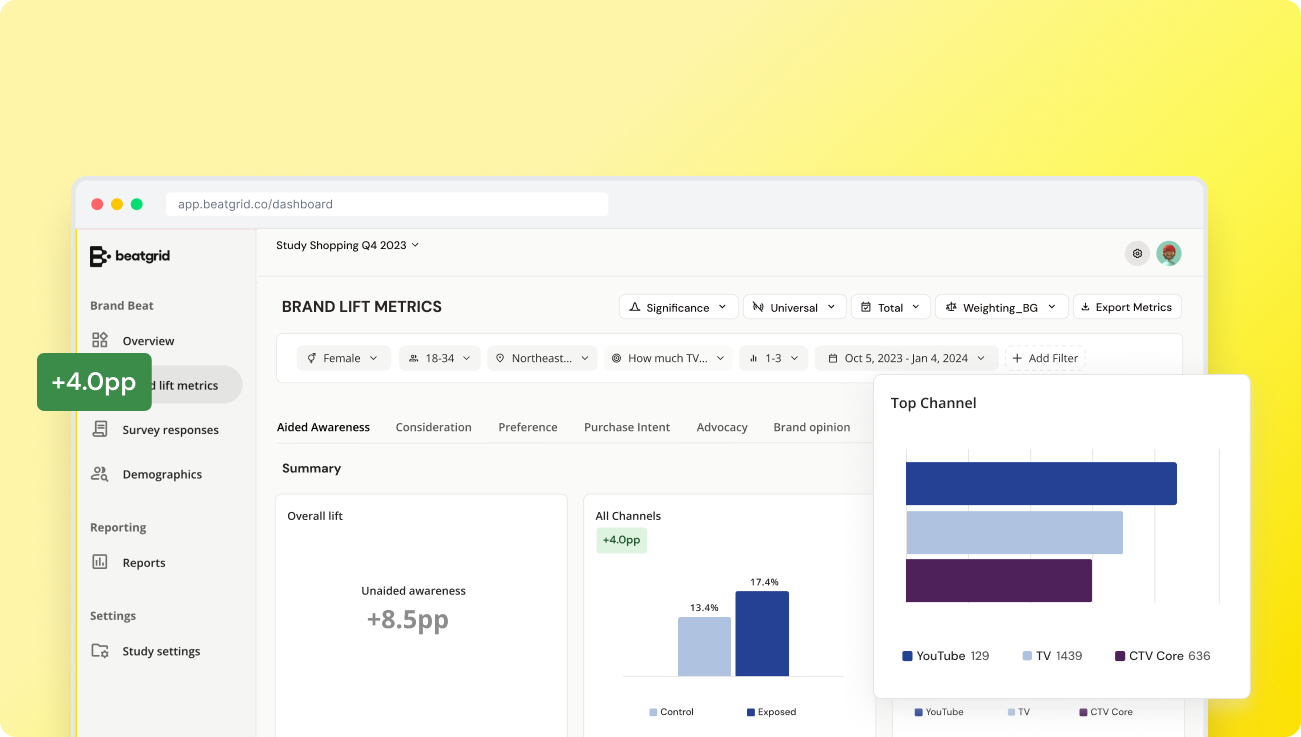Open Survey responses sidebar icon
This screenshot has width=1301, height=737.
tap(100, 430)
